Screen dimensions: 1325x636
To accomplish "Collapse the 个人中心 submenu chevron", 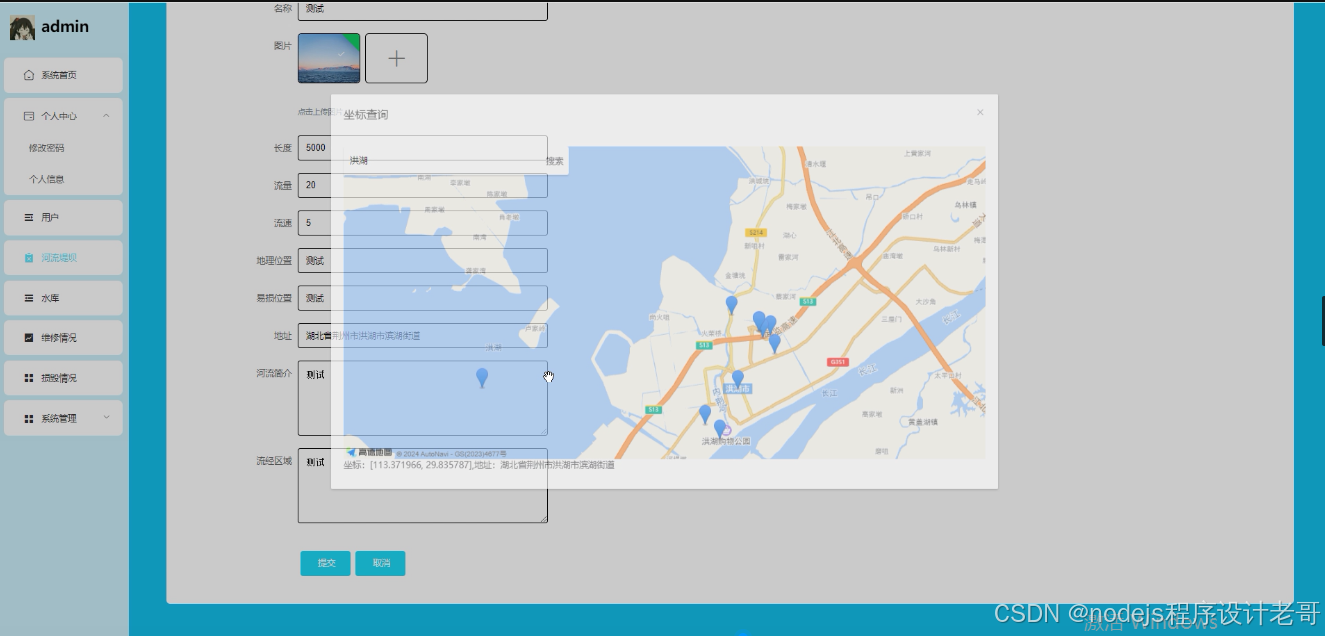I will click(106, 116).
